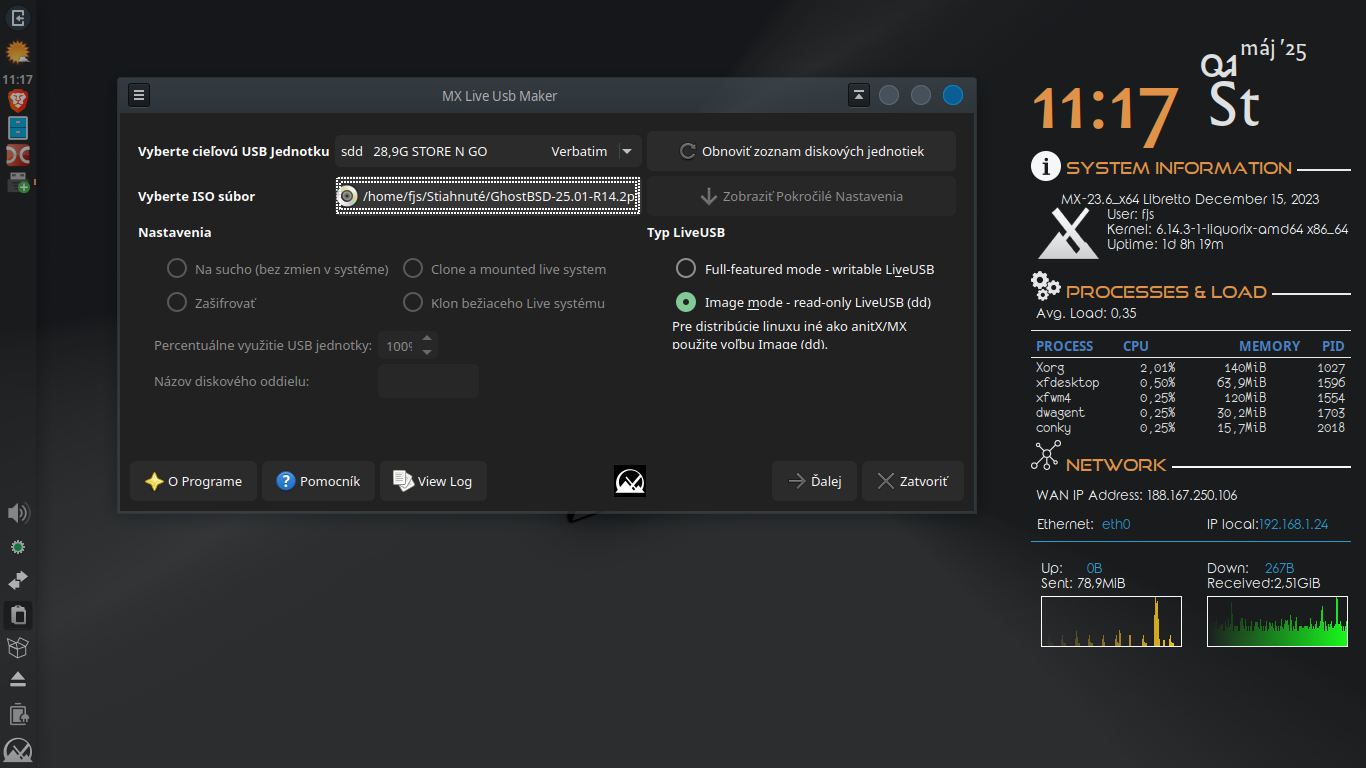This screenshot has width=1366, height=768.
Task: Click the eject media tray icon
Action: [18, 680]
